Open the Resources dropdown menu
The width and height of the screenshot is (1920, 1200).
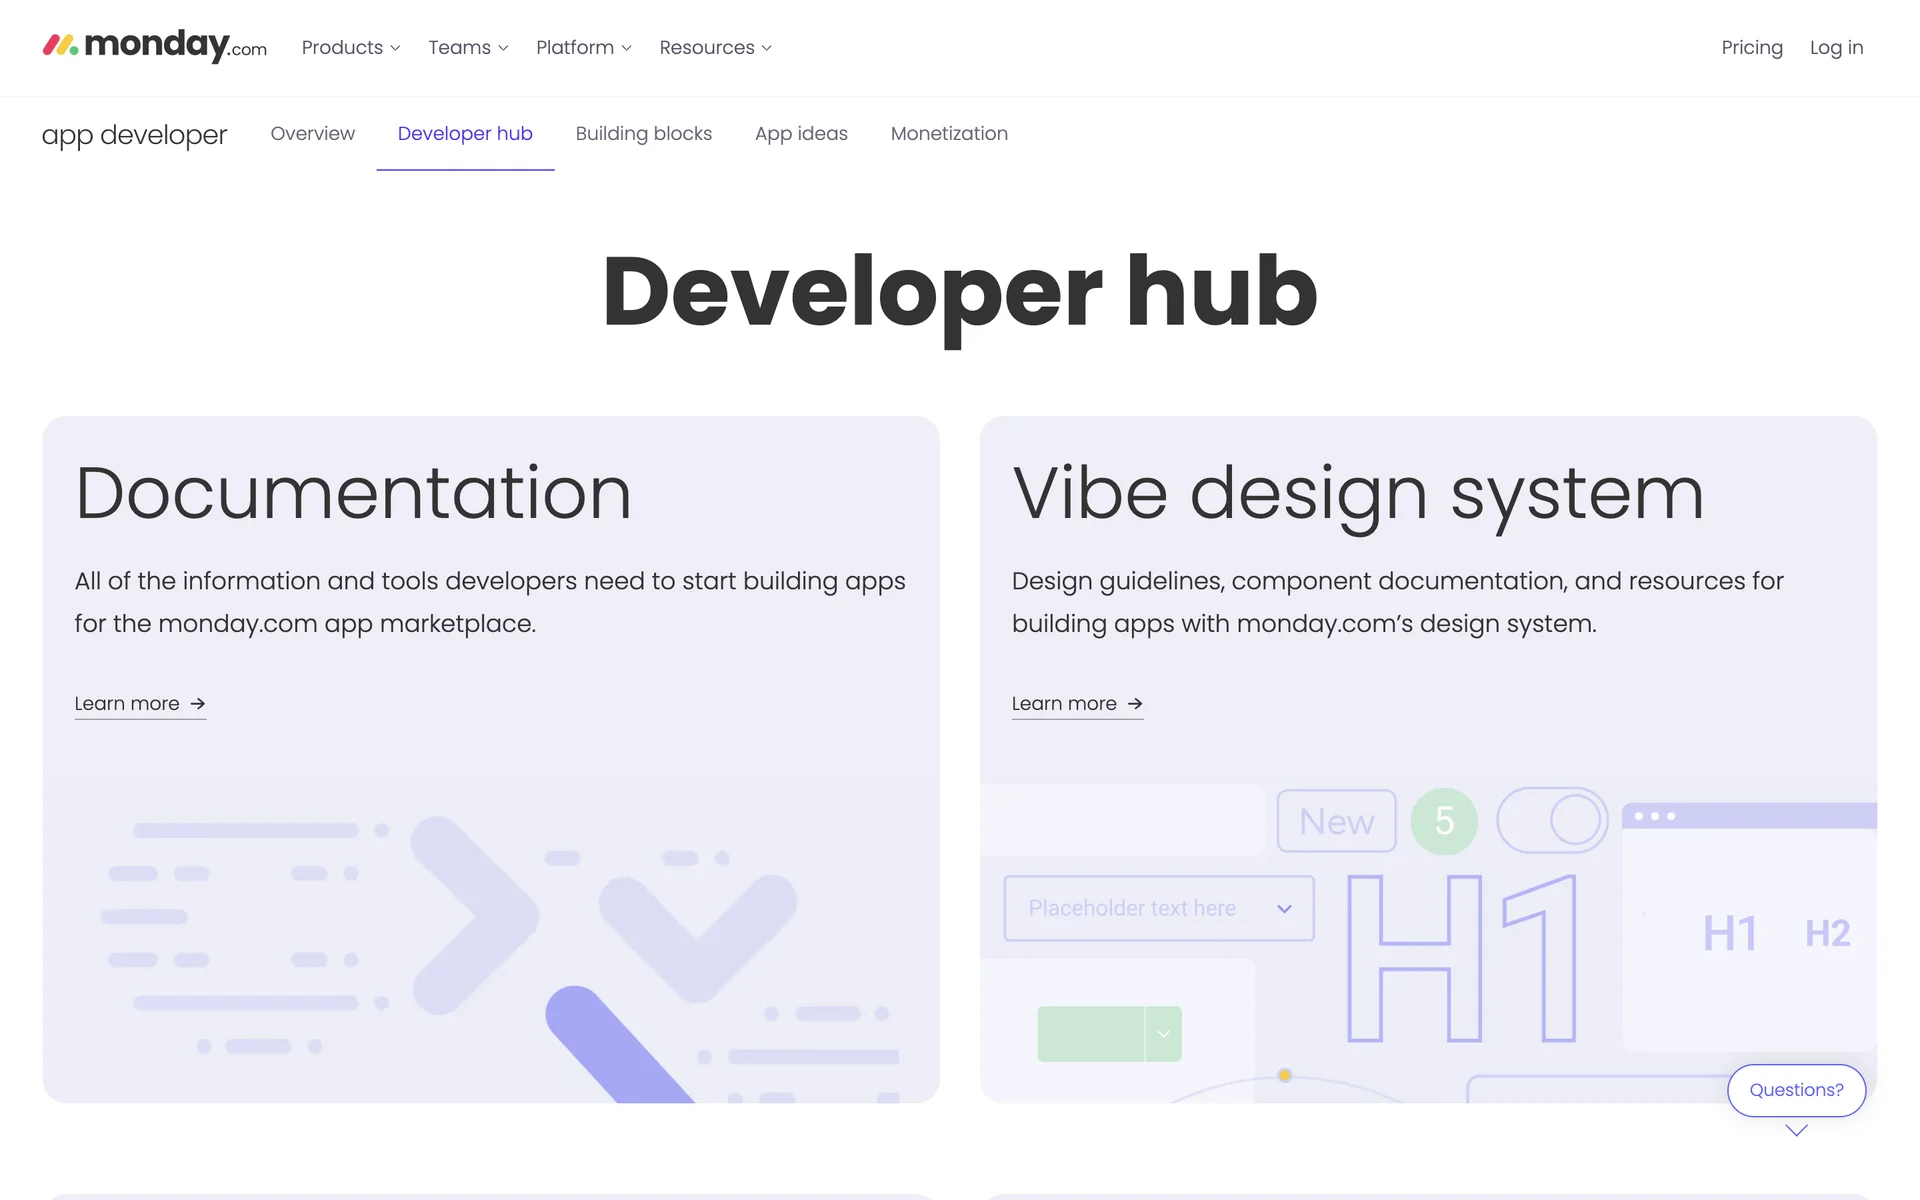(715, 48)
